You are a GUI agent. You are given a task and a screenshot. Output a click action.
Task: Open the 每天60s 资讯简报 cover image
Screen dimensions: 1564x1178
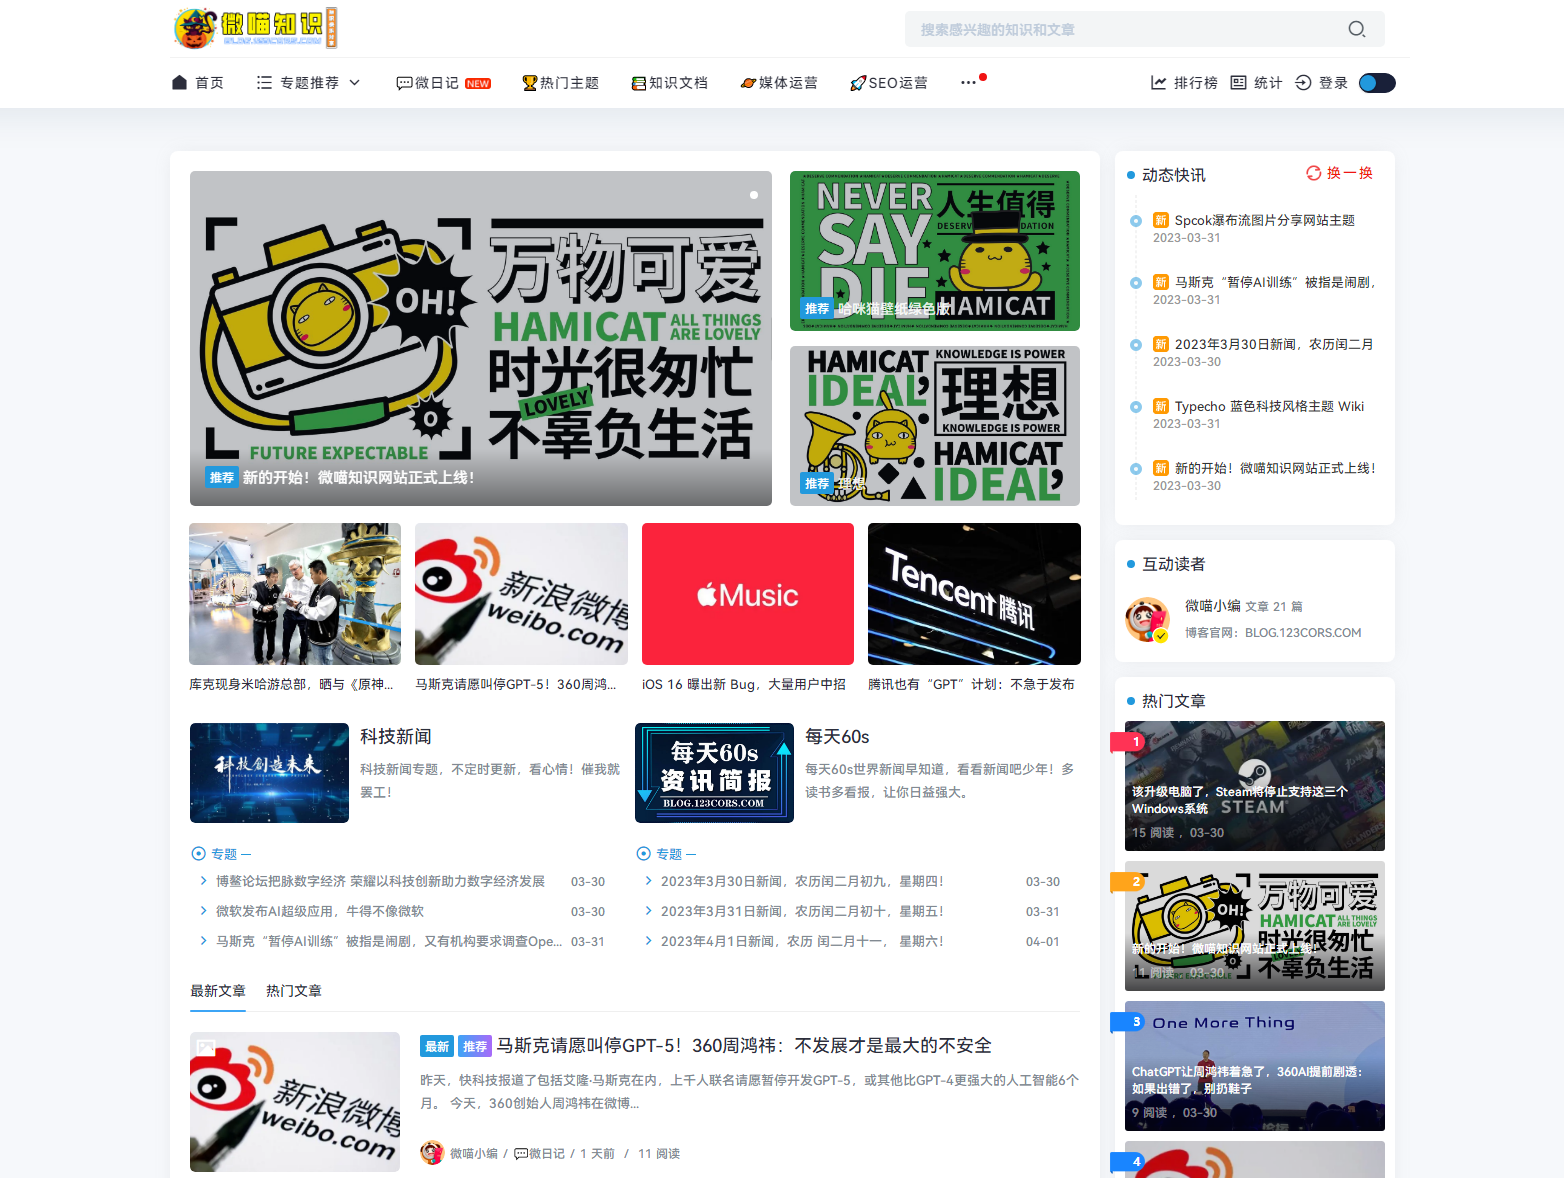pyautogui.click(x=714, y=773)
